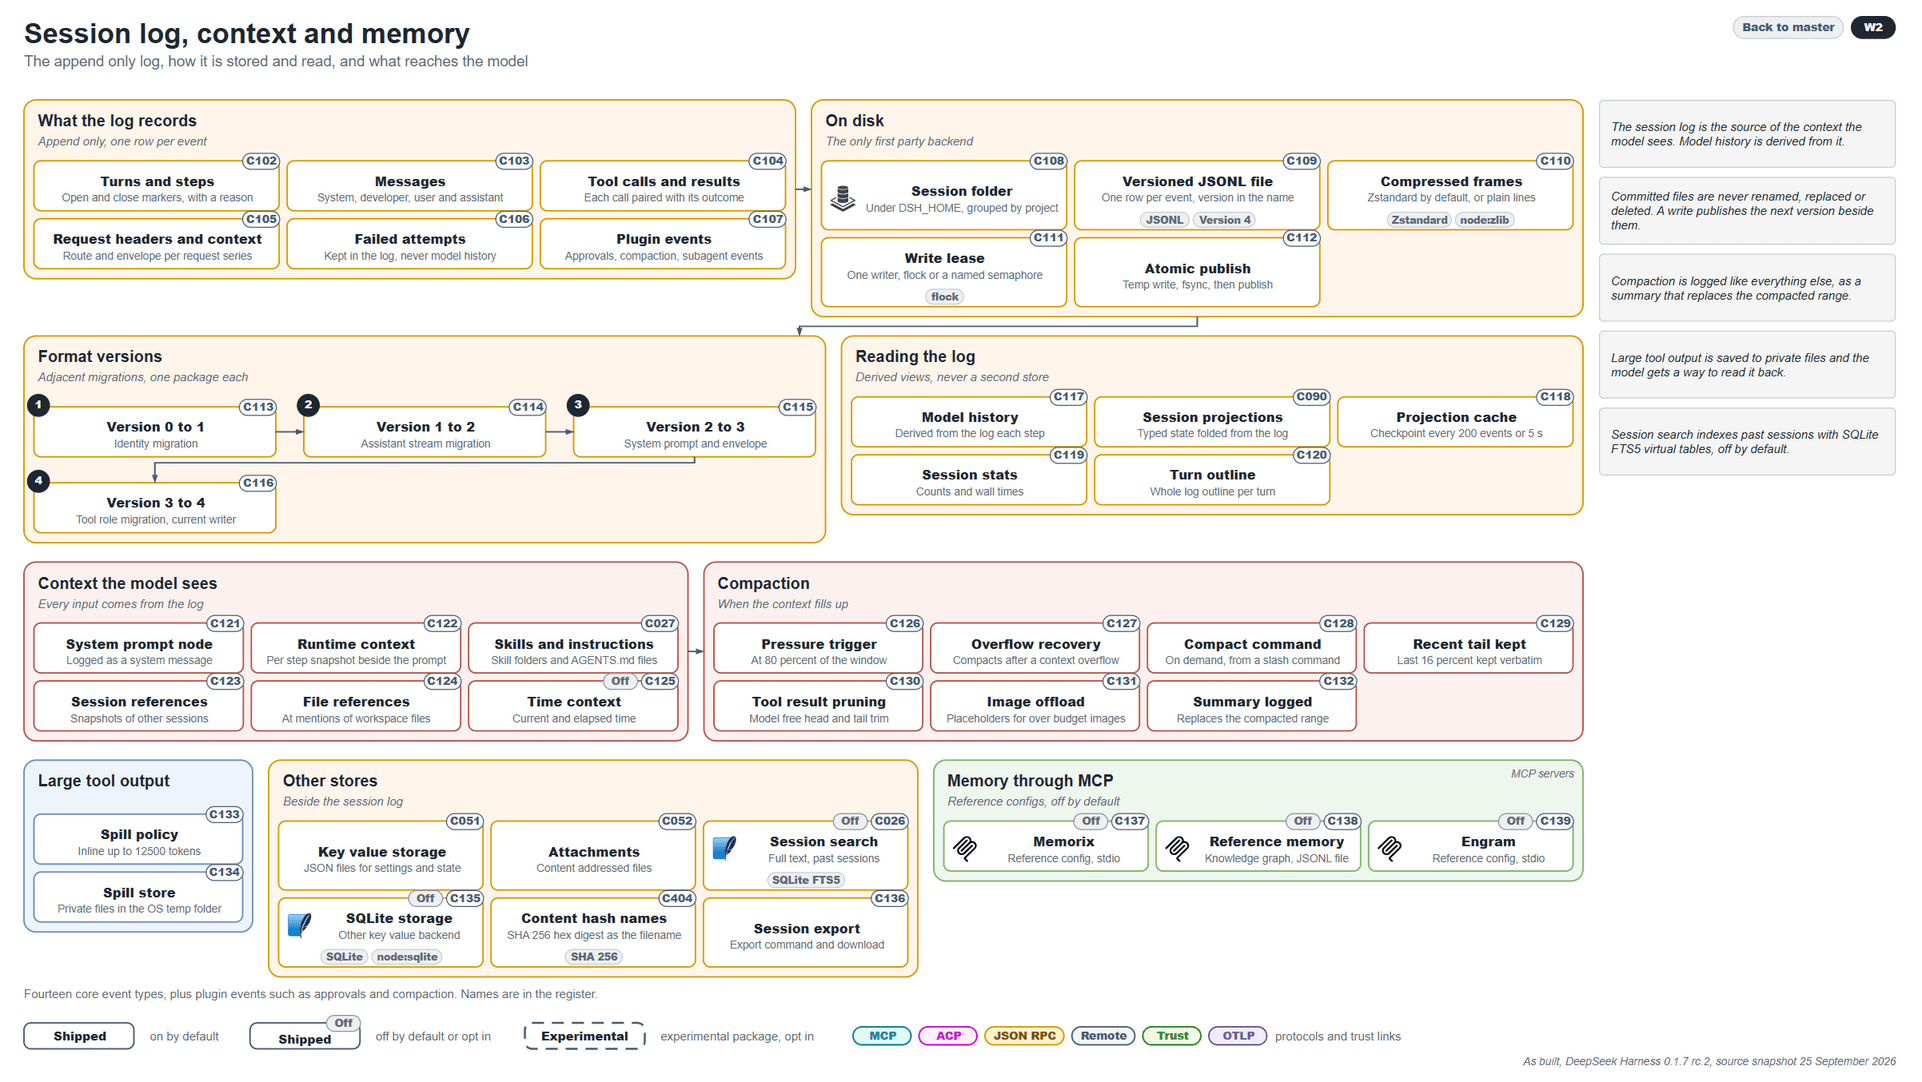Open the System prompt node card
Screen dimensions: 1922x1082
tap(139, 650)
